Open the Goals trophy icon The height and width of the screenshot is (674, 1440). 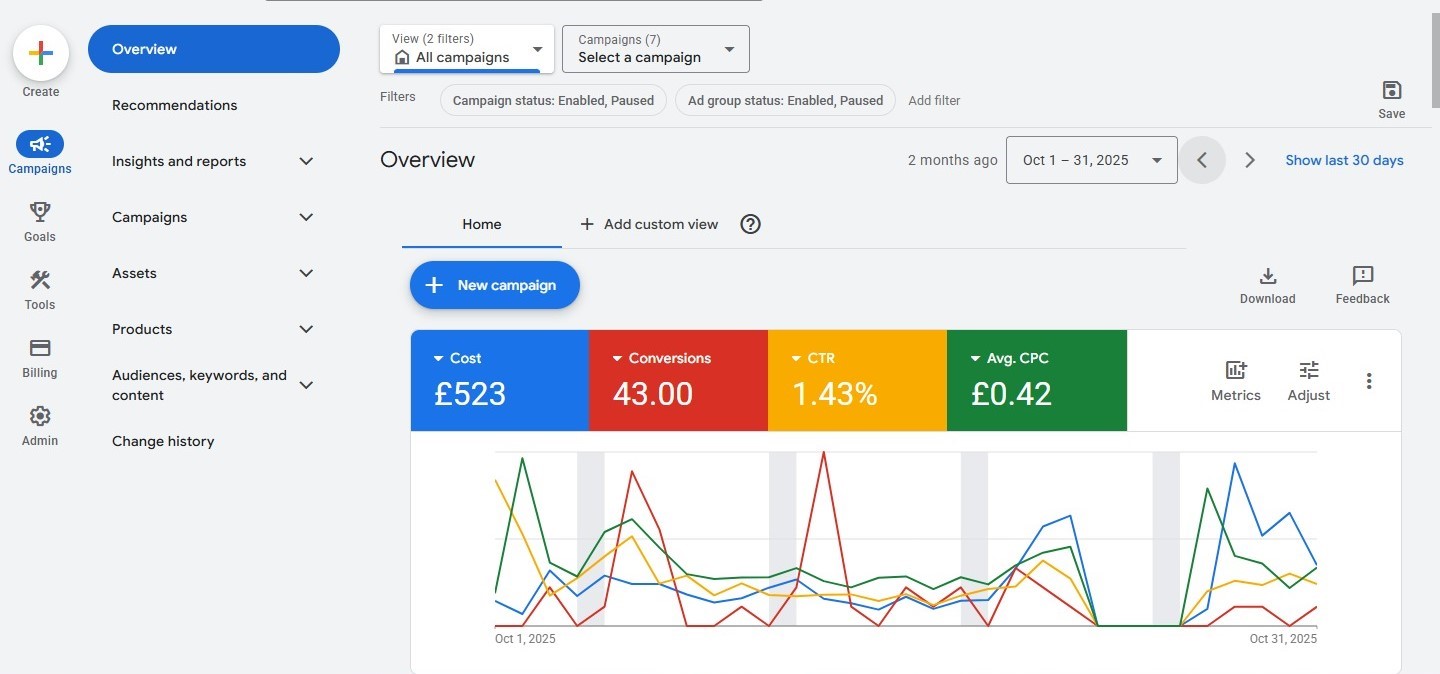(40, 212)
